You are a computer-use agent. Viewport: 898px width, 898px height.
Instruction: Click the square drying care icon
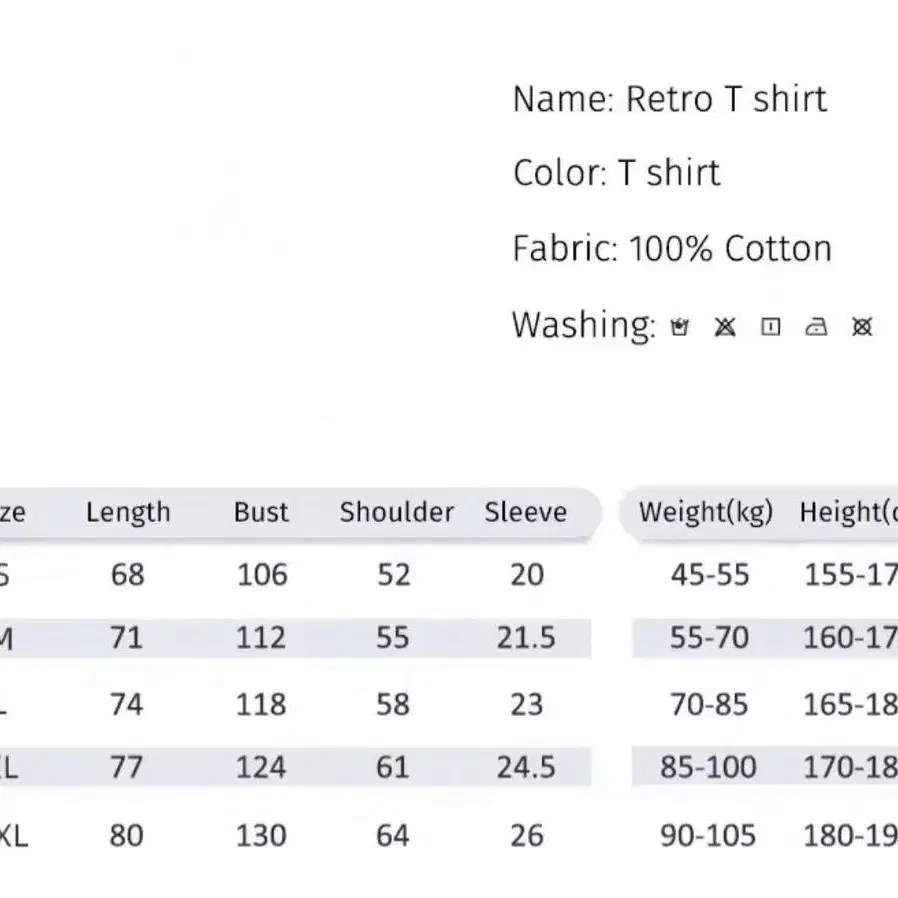click(x=770, y=327)
